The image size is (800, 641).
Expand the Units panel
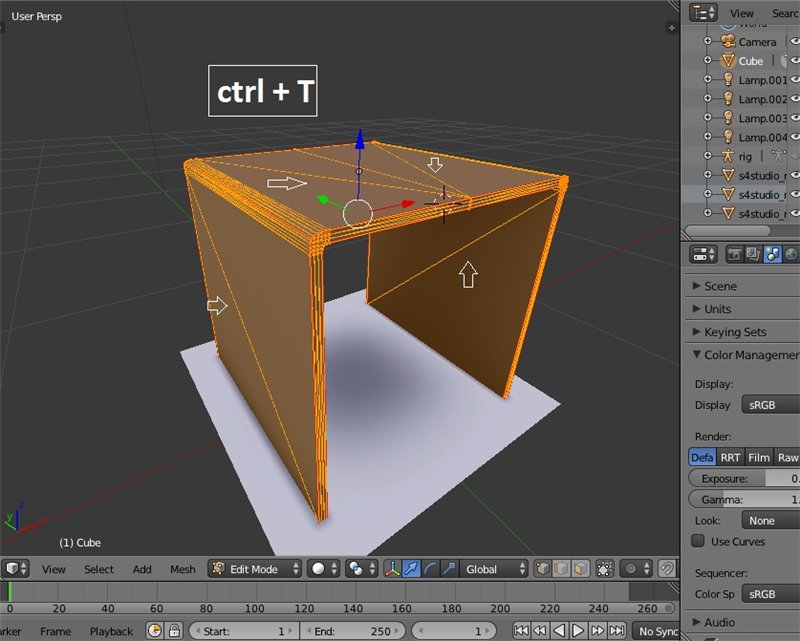point(718,309)
